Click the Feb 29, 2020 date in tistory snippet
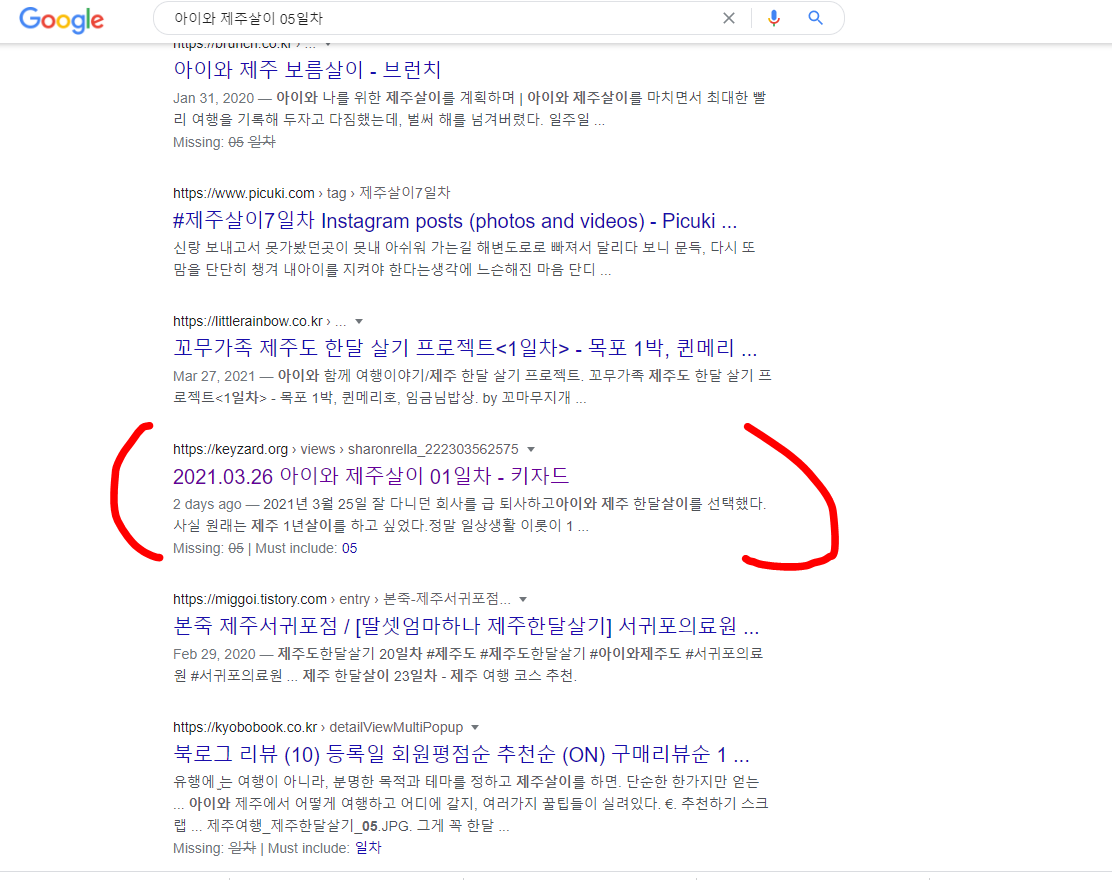 [214, 654]
